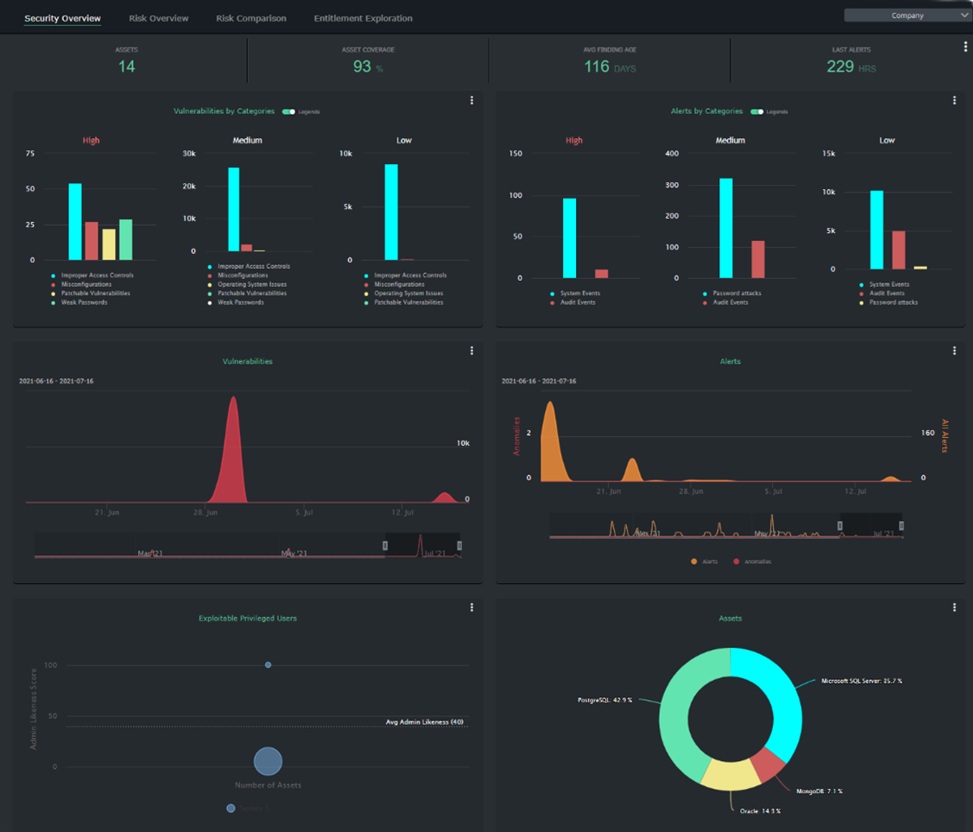Click the red Audit Events bar in Medium alerts
This screenshot has height=832, width=973.
click(x=758, y=259)
